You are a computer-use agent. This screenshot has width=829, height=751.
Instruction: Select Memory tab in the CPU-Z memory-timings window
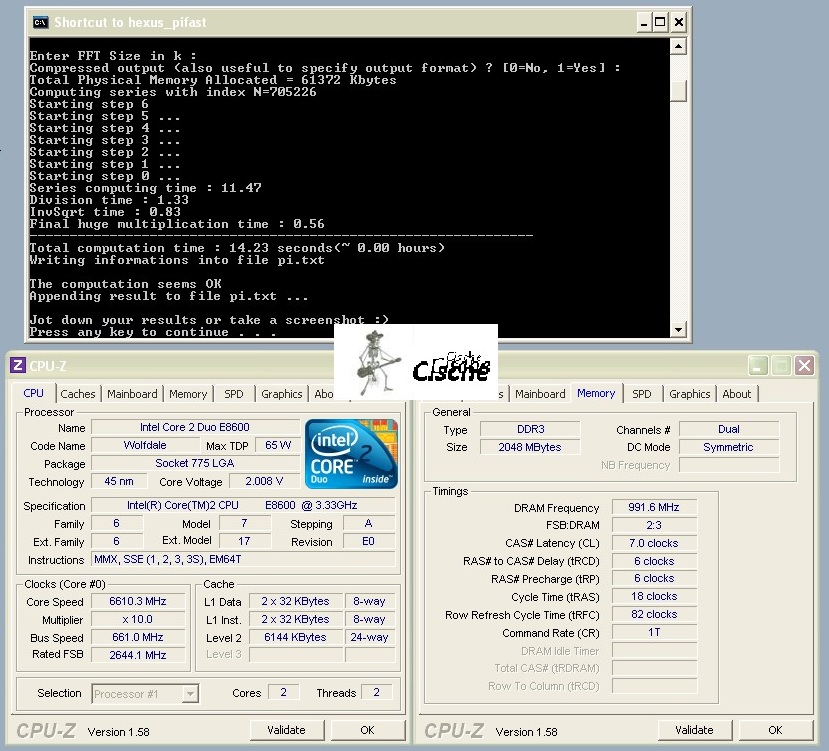tap(596, 393)
